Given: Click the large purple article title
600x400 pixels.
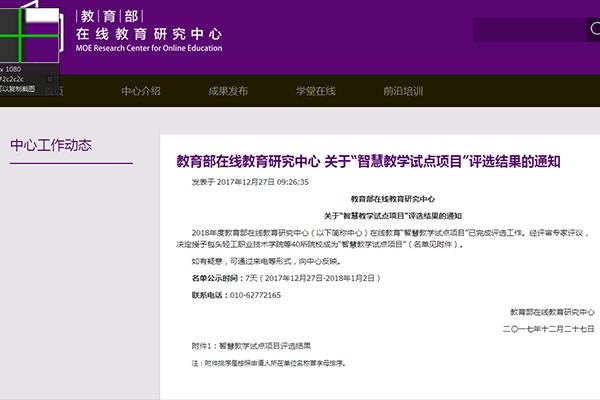Looking at the screenshot, I should tap(368, 160).
